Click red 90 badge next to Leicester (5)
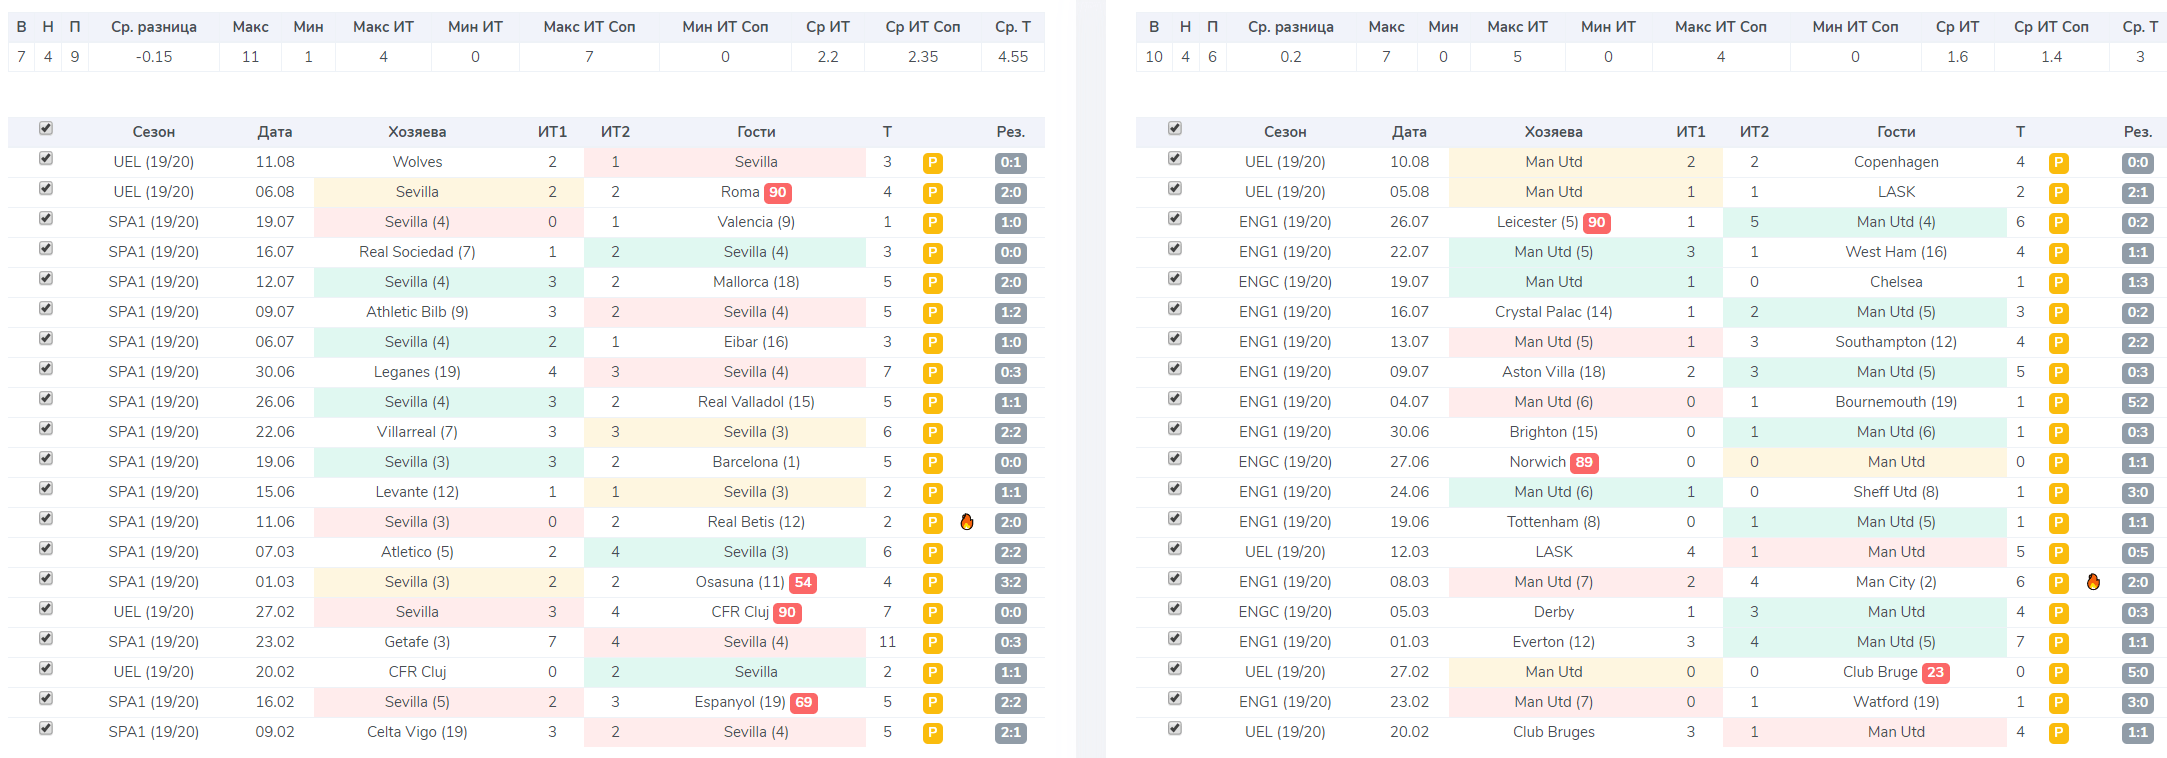This screenshot has width=2167, height=758. tap(1597, 223)
